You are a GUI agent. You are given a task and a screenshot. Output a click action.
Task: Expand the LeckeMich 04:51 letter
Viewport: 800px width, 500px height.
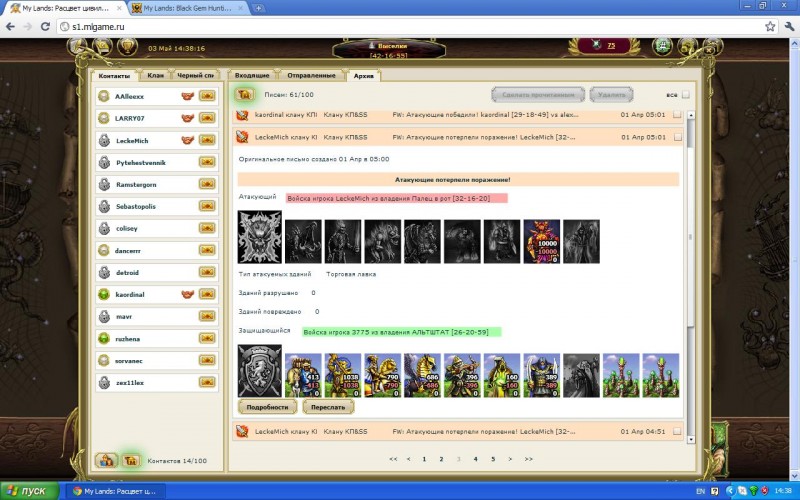(x=458, y=431)
